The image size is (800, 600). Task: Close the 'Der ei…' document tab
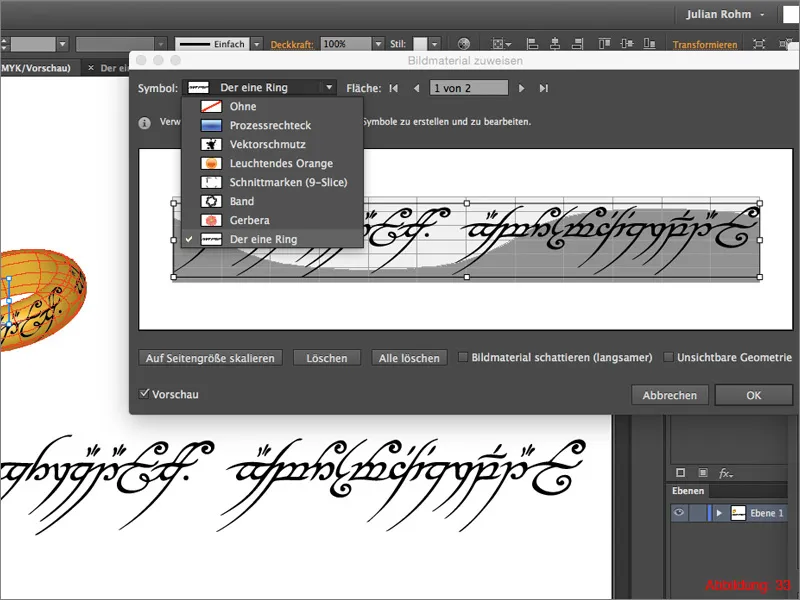[91, 67]
